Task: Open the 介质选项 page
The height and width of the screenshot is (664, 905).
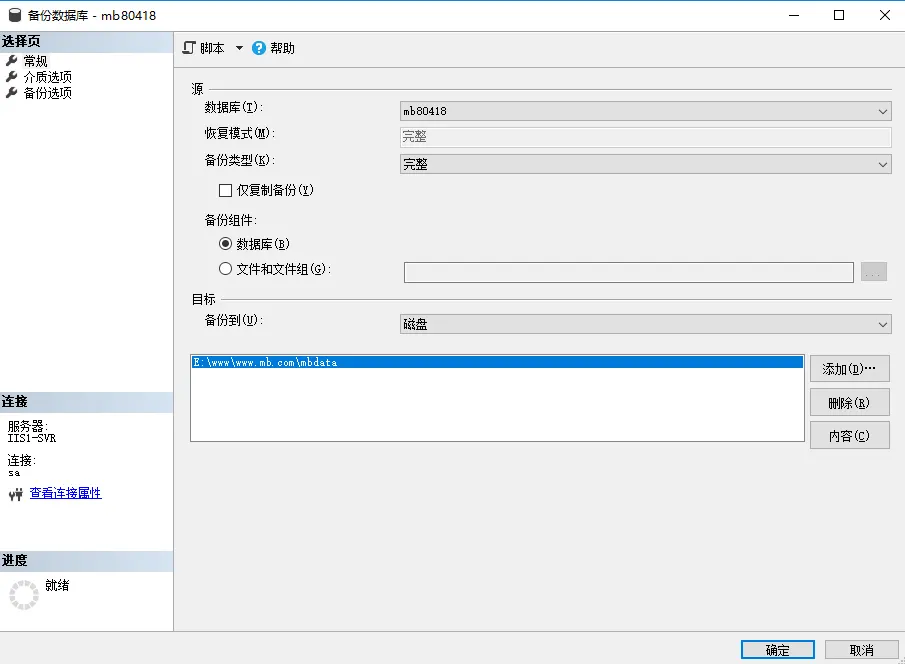Action: click(x=47, y=77)
